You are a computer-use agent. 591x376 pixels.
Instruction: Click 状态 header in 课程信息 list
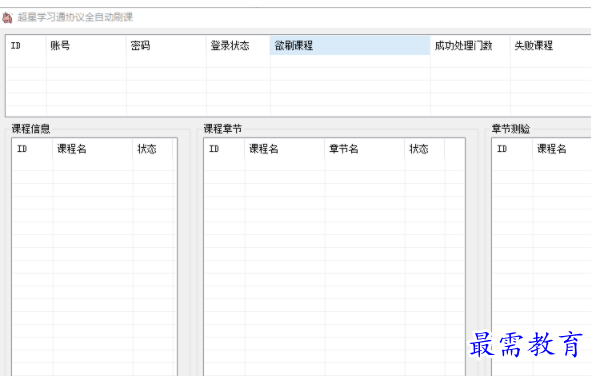coord(153,149)
